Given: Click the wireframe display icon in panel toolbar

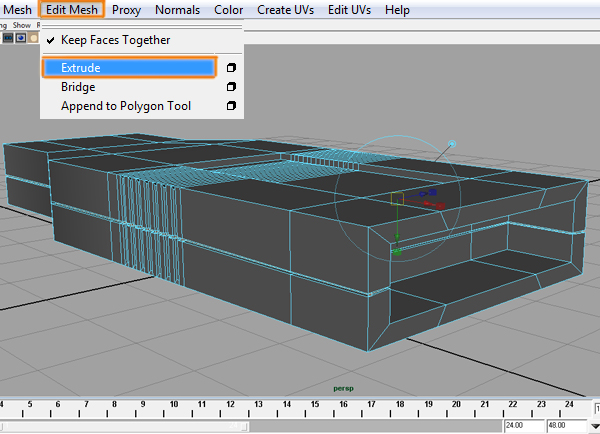Looking at the screenshot, I should coord(8,38).
